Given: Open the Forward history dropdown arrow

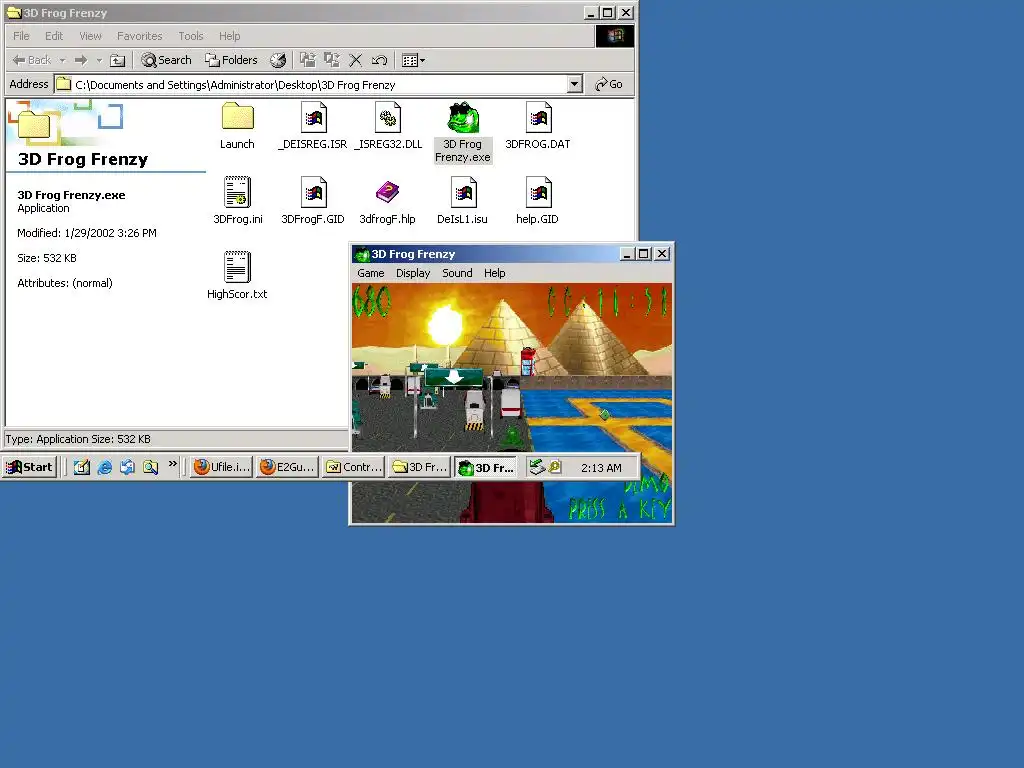Looking at the screenshot, I should 99,60.
